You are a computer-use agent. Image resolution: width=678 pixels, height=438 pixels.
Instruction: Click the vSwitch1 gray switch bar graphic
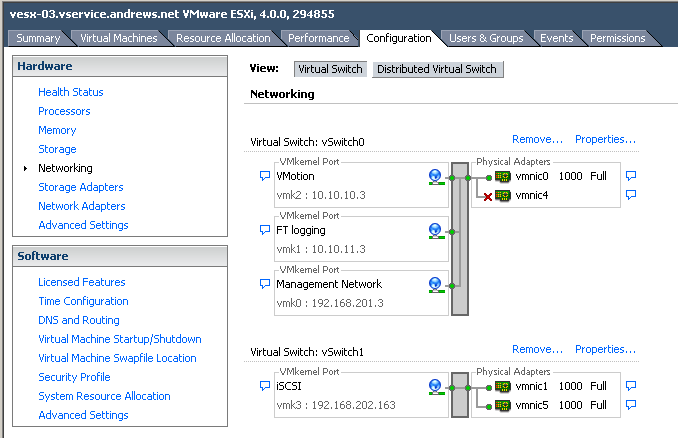pos(460,395)
